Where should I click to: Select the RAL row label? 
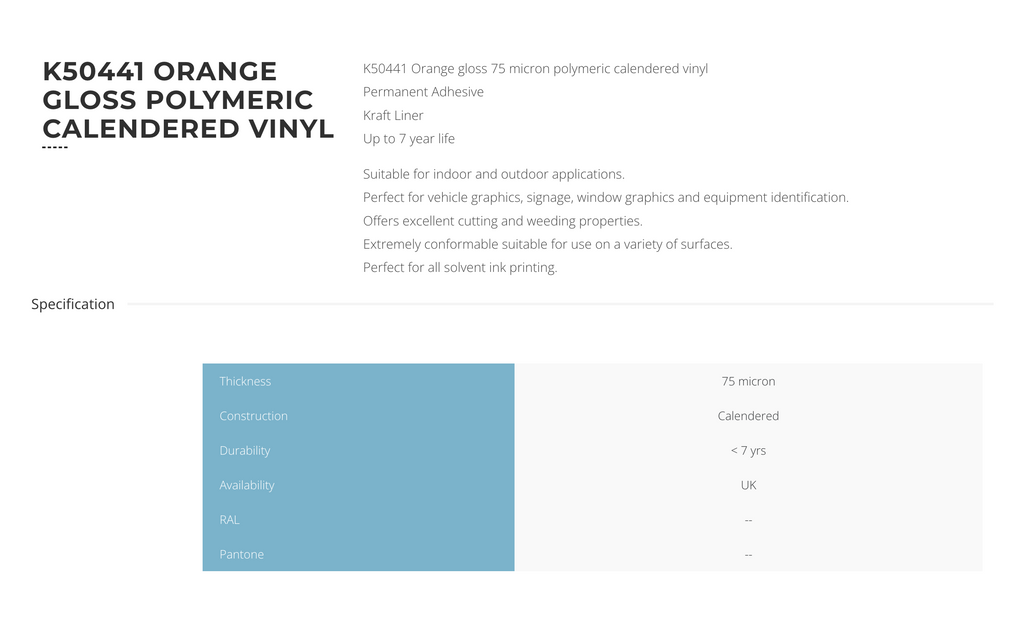(229, 520)
